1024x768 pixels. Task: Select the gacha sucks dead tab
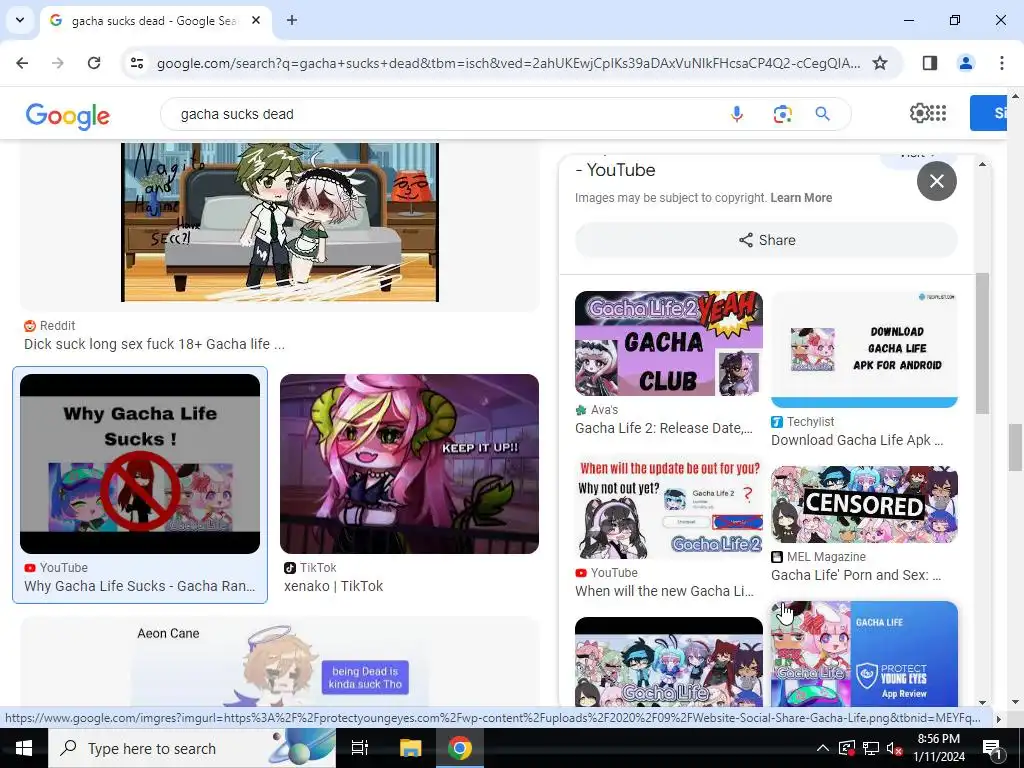coord(155,21)
